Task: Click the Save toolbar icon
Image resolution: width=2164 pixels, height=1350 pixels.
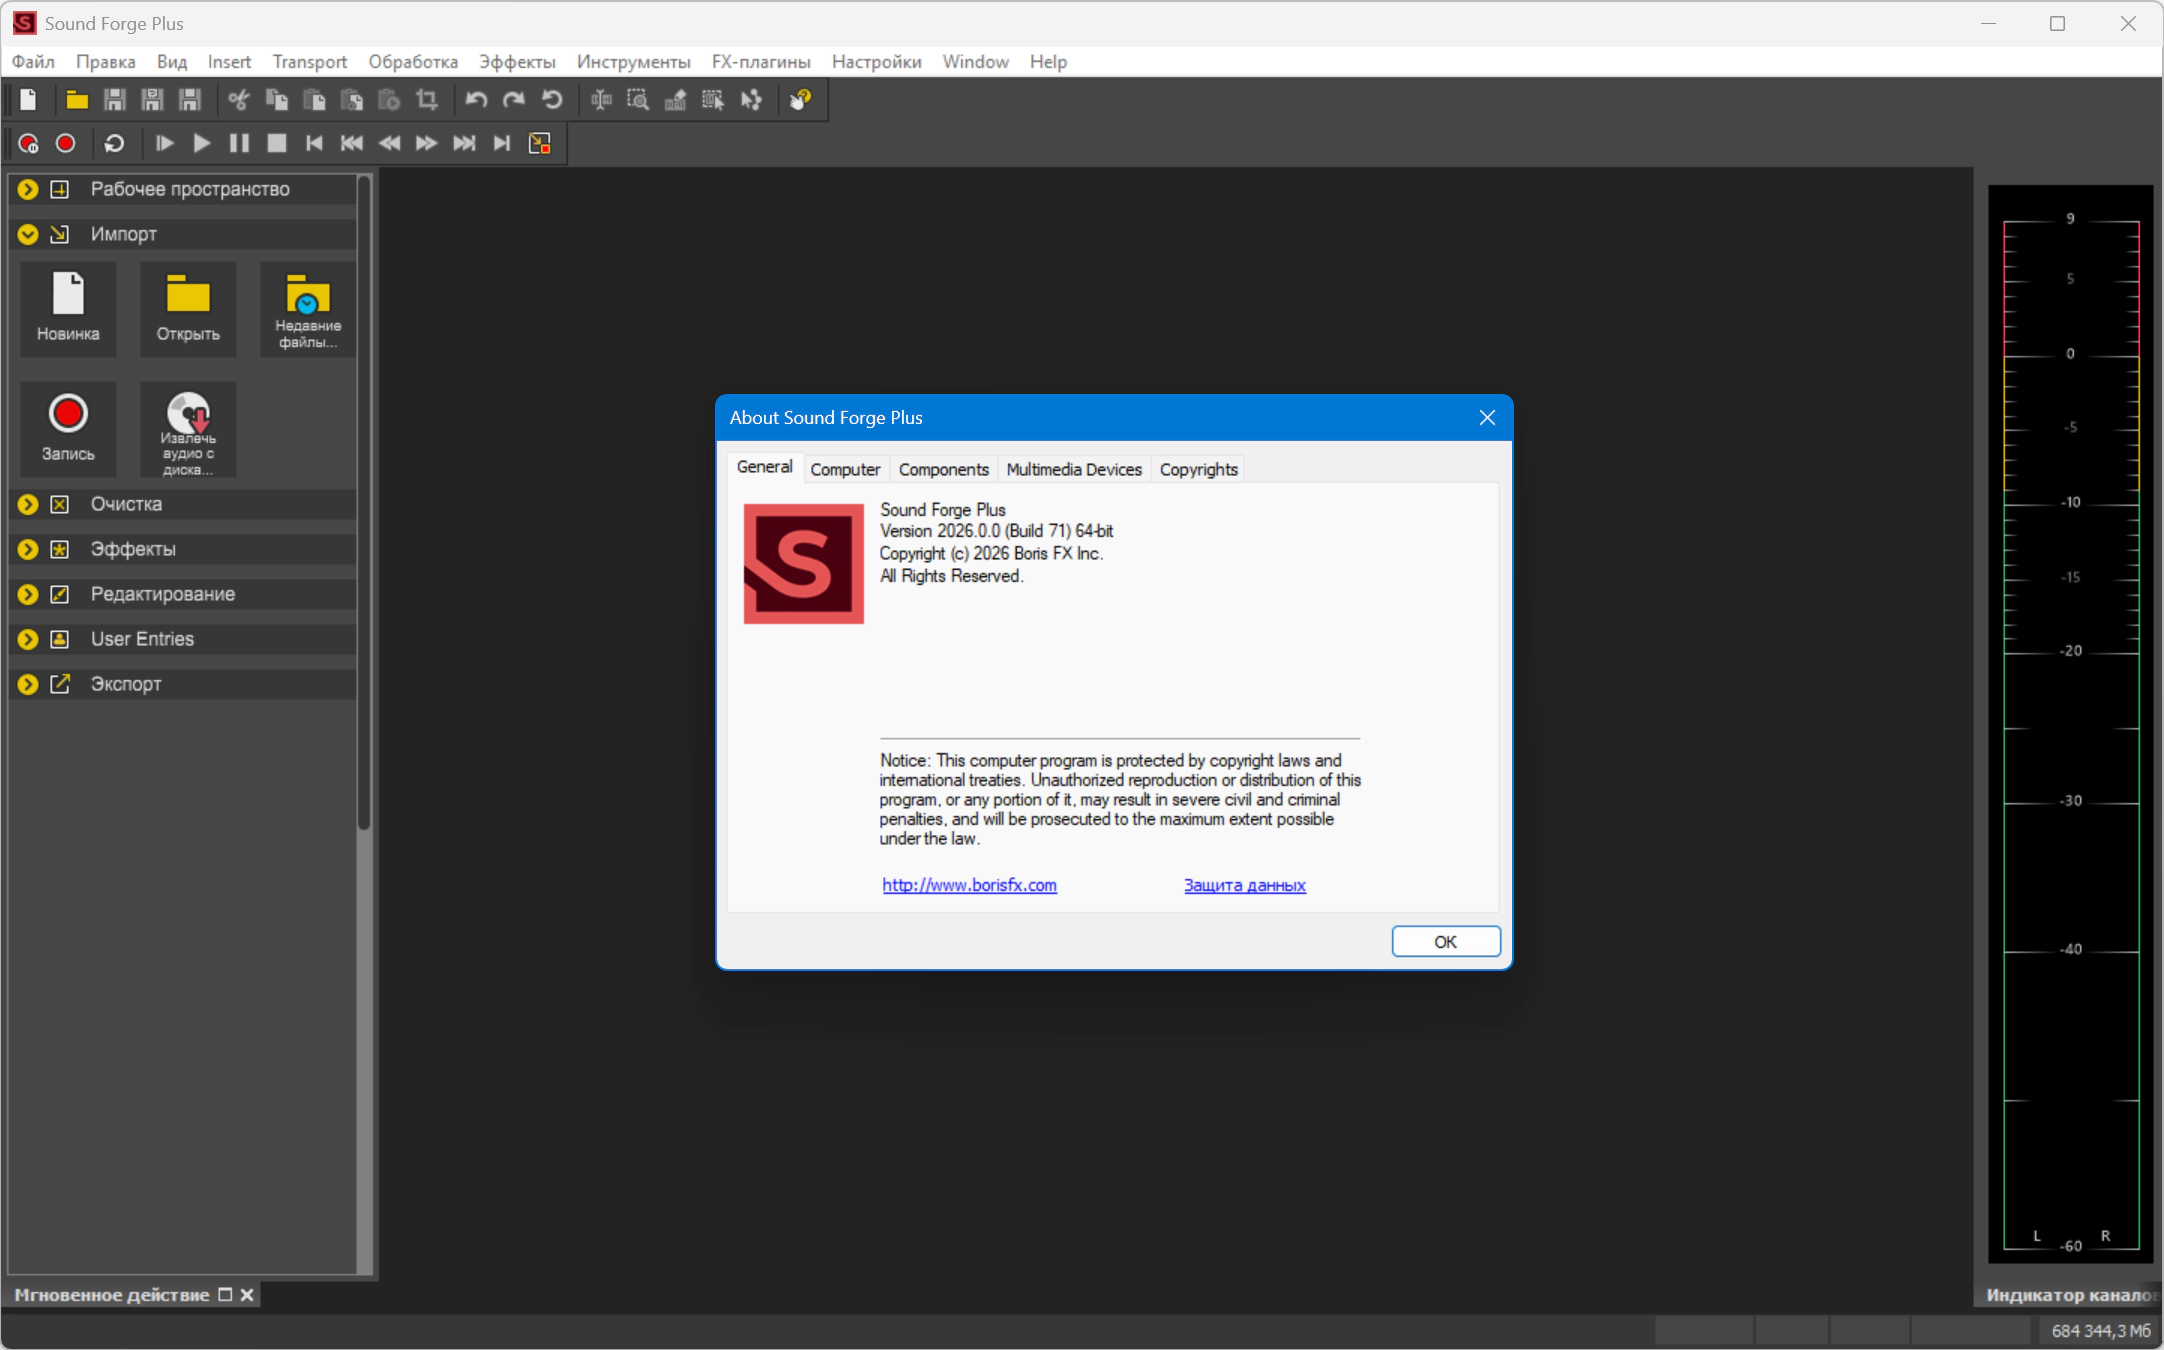Action: (115, 100)
